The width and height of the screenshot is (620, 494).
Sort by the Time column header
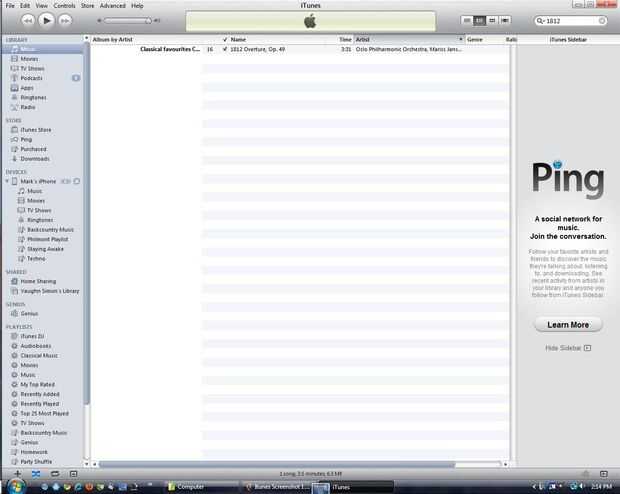tap(345, 40)
